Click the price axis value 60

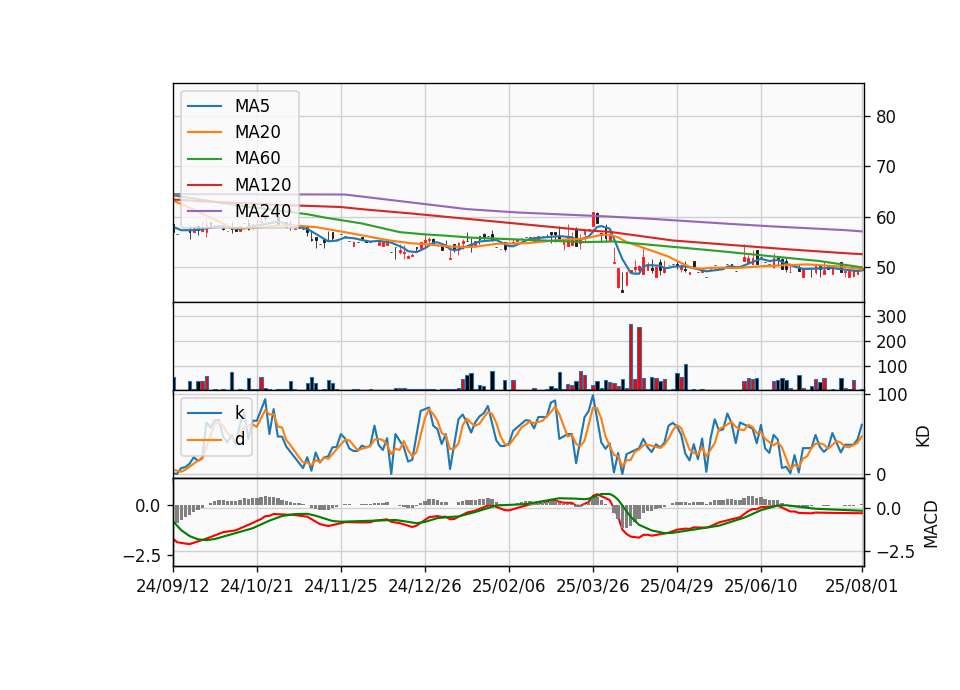click(x=885, y=218)
